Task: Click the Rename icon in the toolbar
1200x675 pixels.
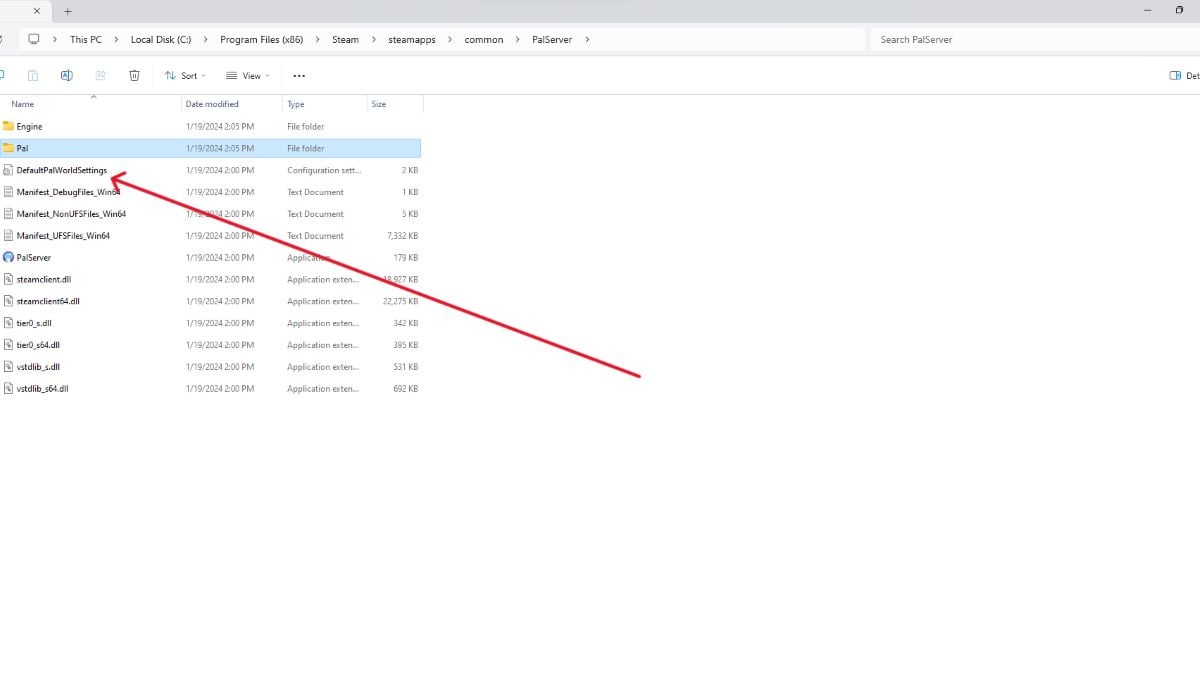Action: [x=67, y=75]
